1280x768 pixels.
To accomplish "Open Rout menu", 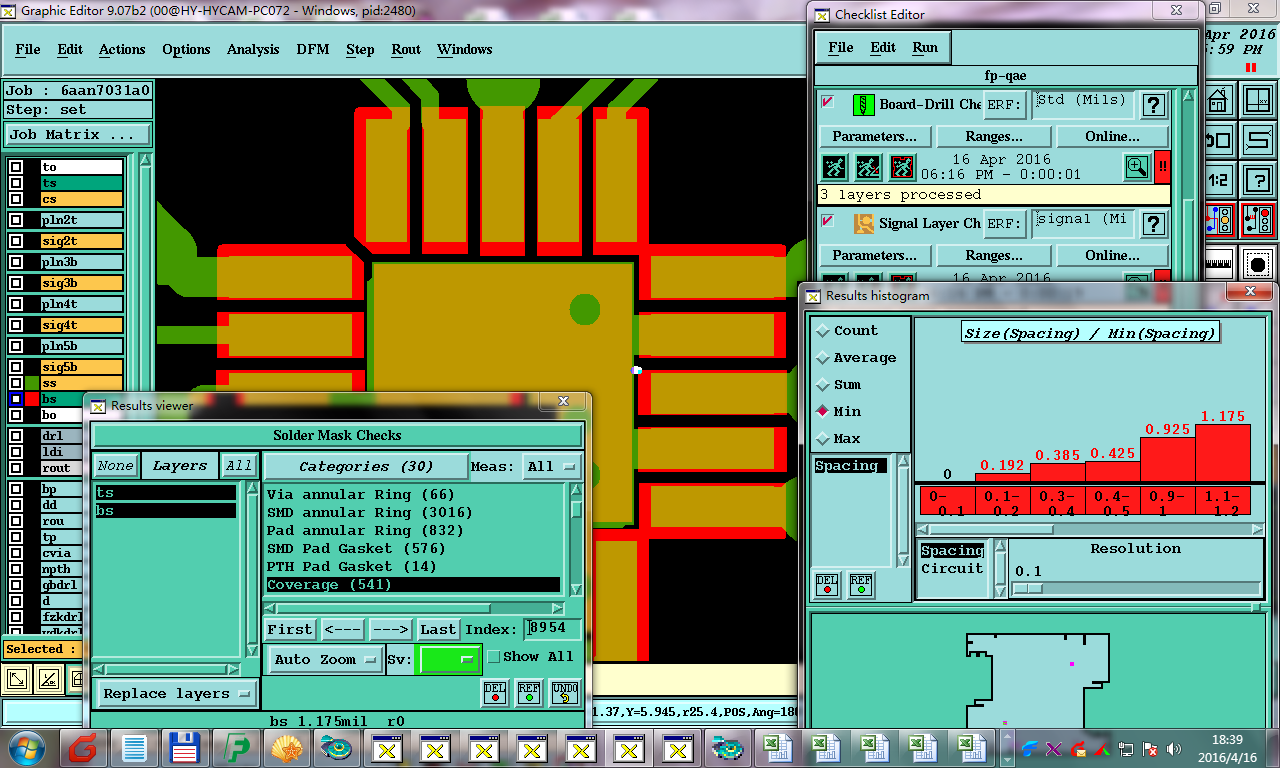I will [x=406, y=49].
